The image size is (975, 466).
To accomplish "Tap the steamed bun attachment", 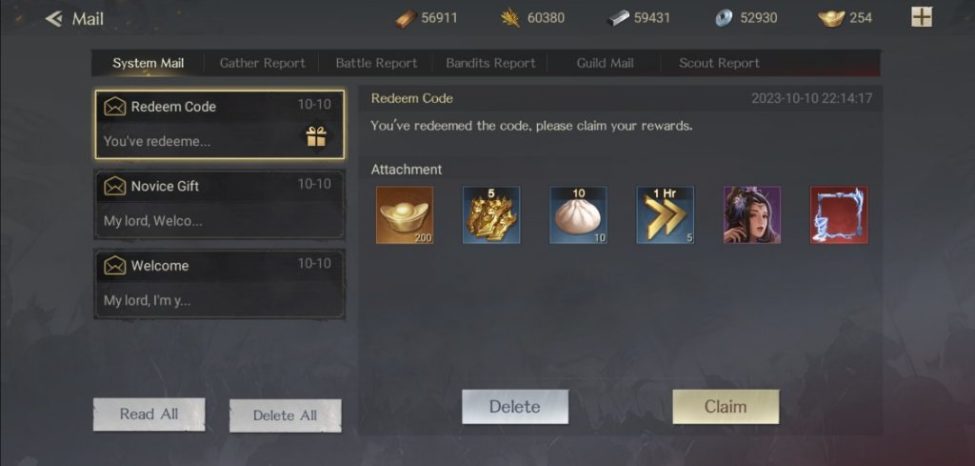I will click(x=578, y=215).
